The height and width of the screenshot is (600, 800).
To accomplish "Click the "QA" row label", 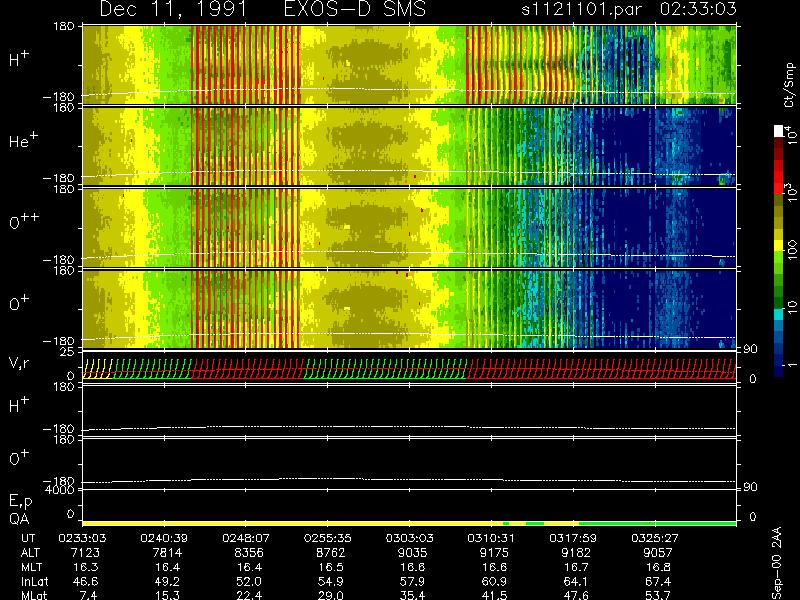I will [x=19, y=519].
